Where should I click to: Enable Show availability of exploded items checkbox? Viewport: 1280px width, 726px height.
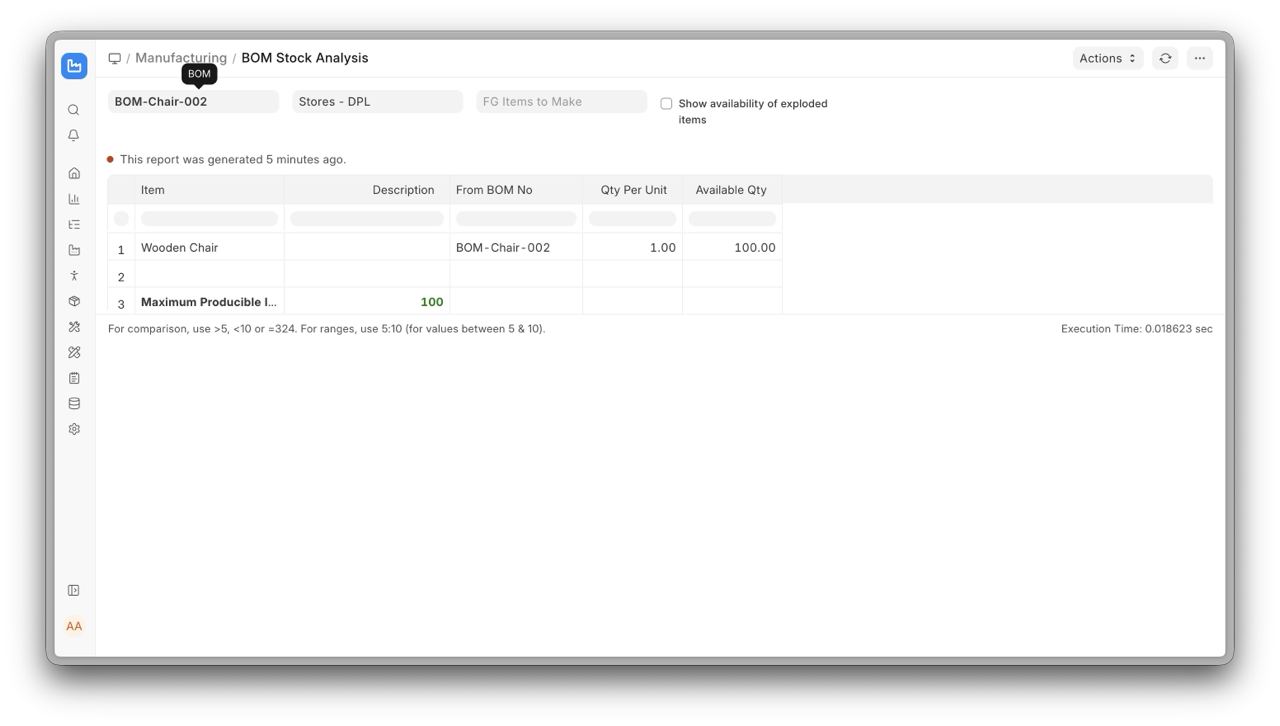[x=666, y=104]
